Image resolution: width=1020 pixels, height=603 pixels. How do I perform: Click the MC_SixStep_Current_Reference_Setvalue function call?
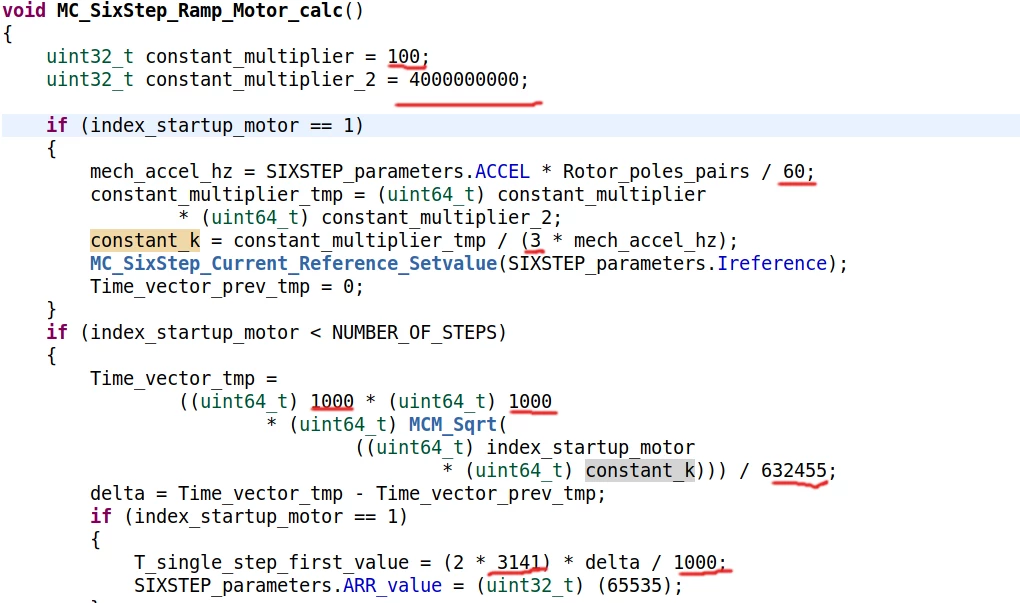[293, 263]
